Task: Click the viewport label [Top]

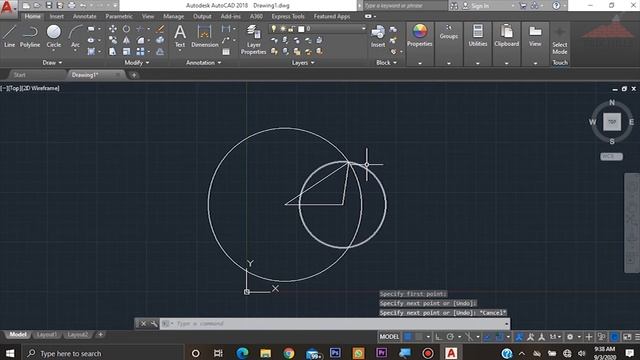Action: tap(14, 88)
